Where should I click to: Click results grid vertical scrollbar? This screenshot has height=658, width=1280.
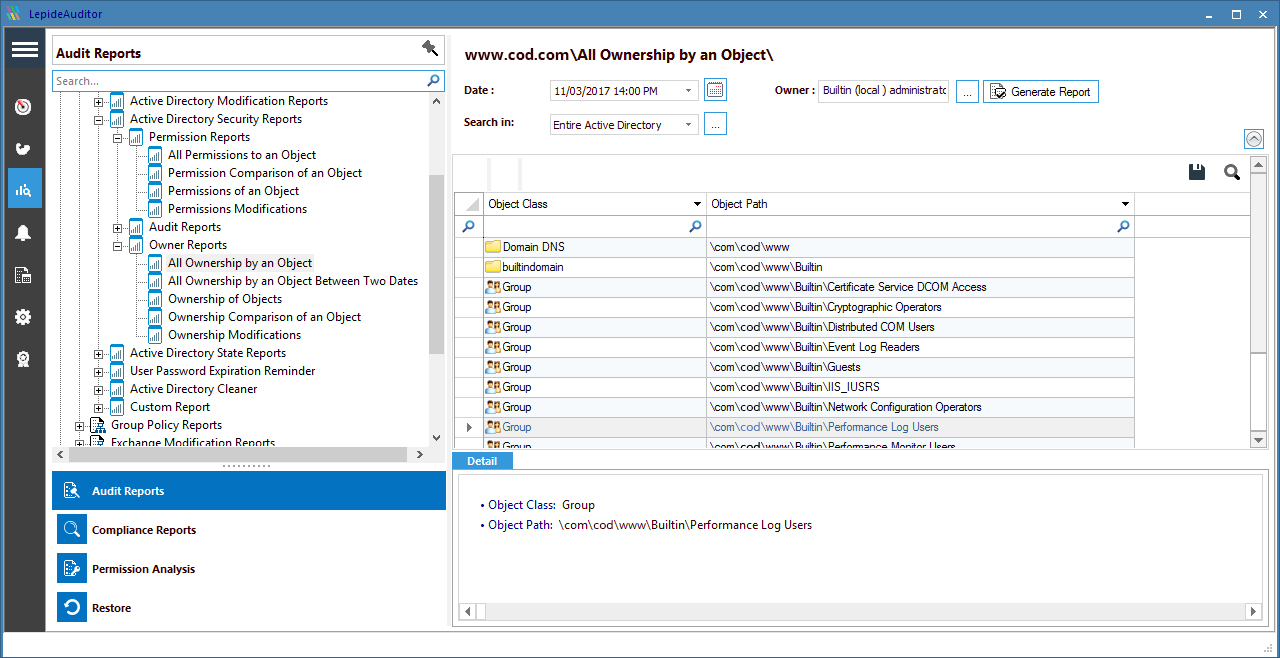1259,265
